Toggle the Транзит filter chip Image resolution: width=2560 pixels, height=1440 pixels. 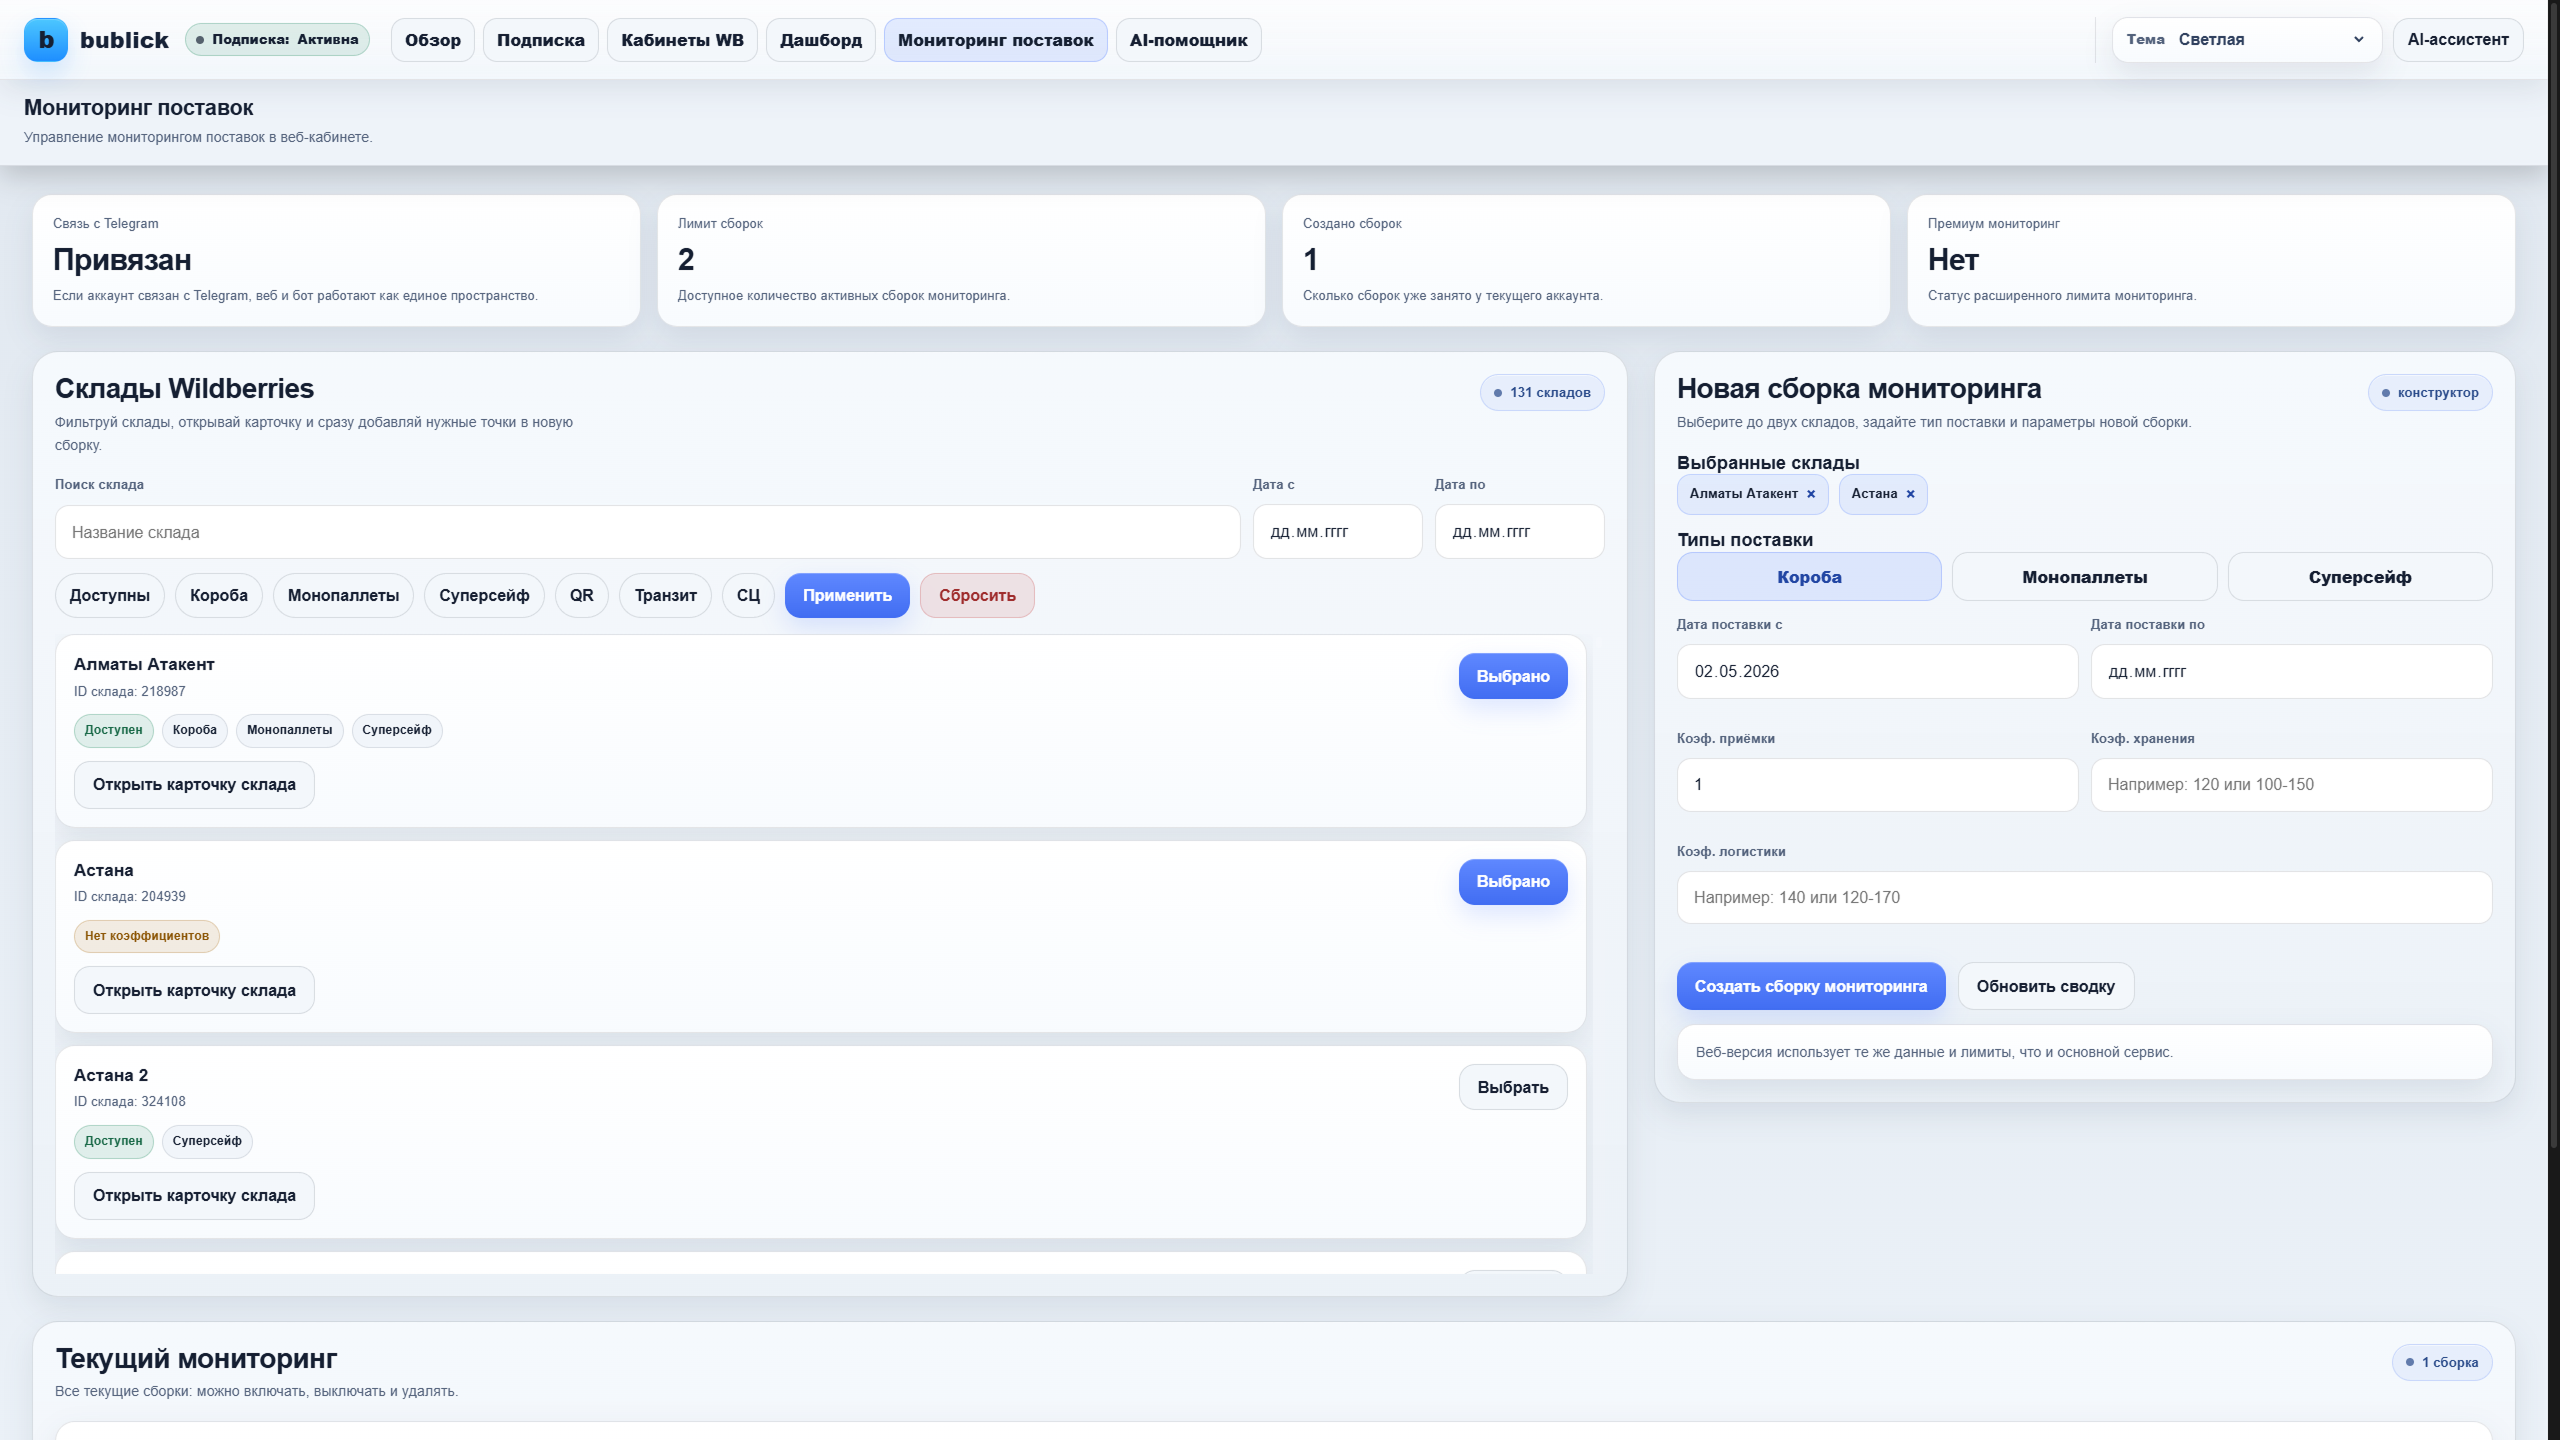click(x=666, y=596)
